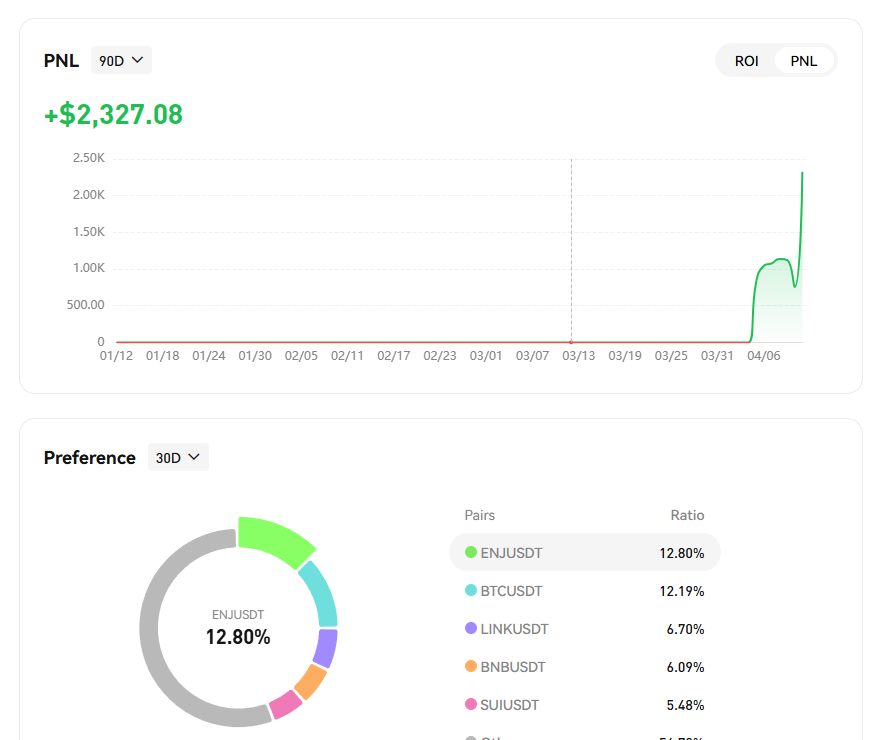The image size is (875, 740).
Task: Click the Ratio column header
Action: coord(687,515)
